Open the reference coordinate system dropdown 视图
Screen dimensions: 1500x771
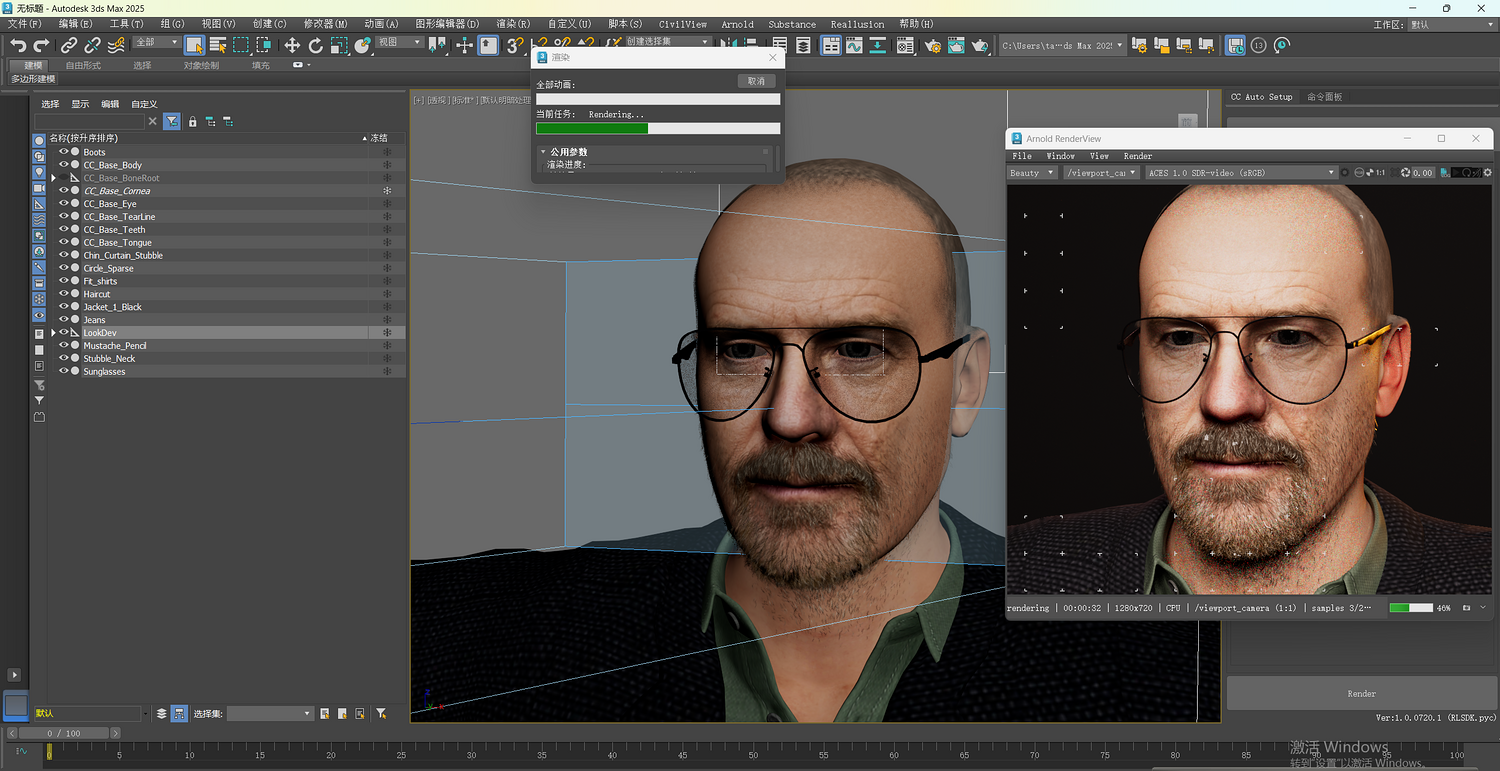pyautogui.click(x=399, y=43)
